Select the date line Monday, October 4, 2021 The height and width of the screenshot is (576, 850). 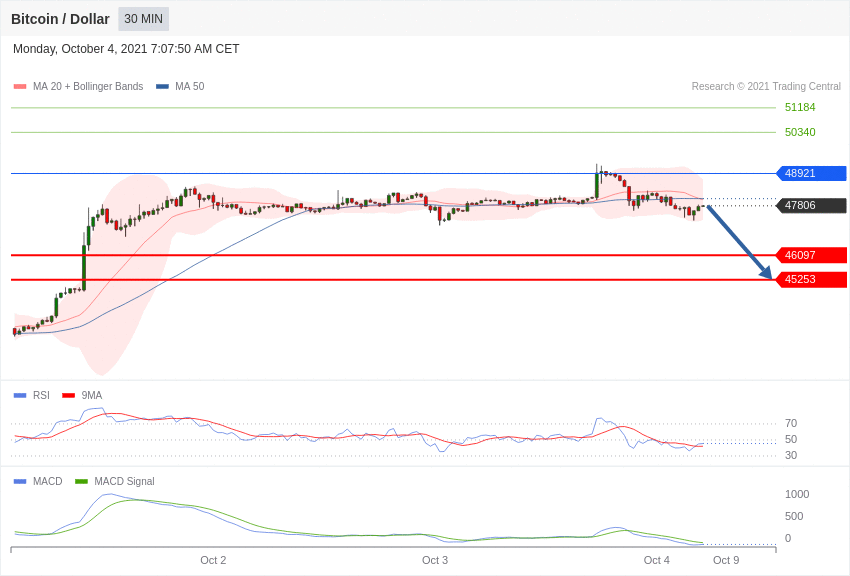126,49
